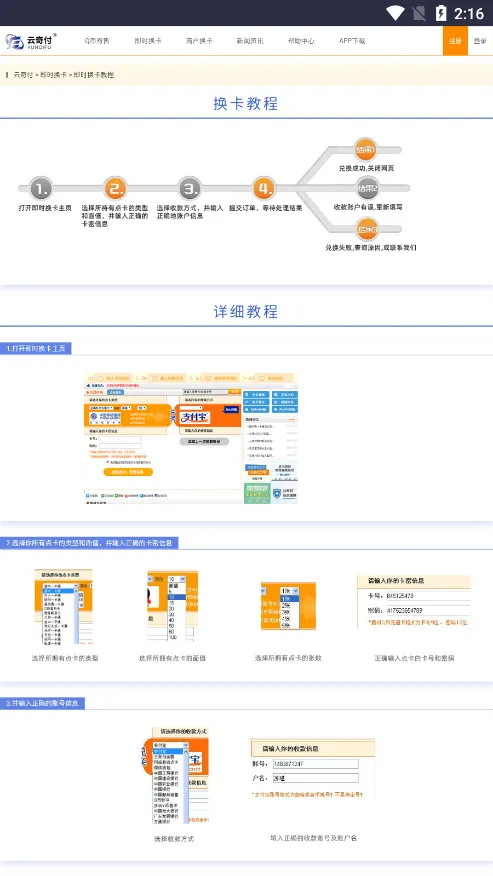Tap the no-SIM status bar icon
Viewport: 493px width, 876px height.
(419, 13)
